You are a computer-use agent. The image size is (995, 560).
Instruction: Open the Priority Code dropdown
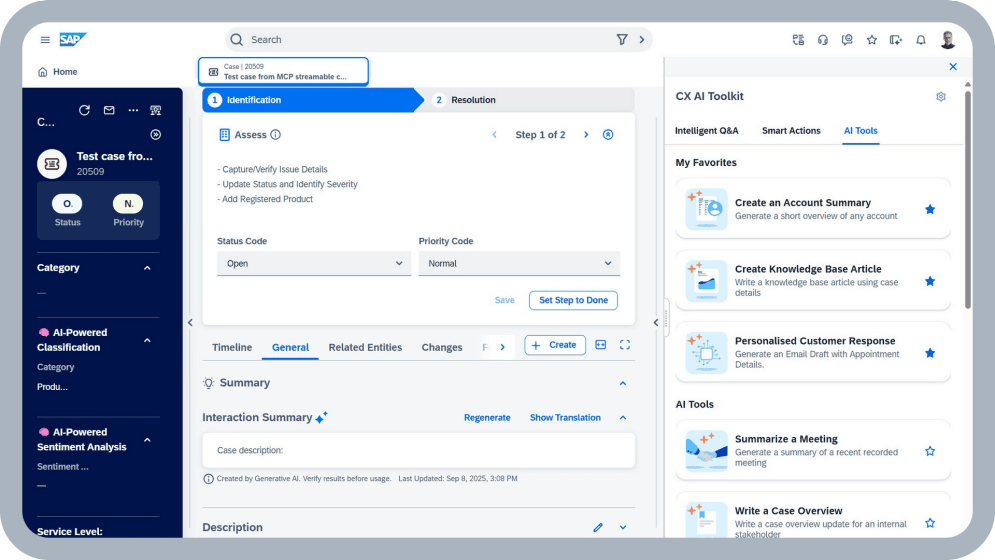(519, 263)
